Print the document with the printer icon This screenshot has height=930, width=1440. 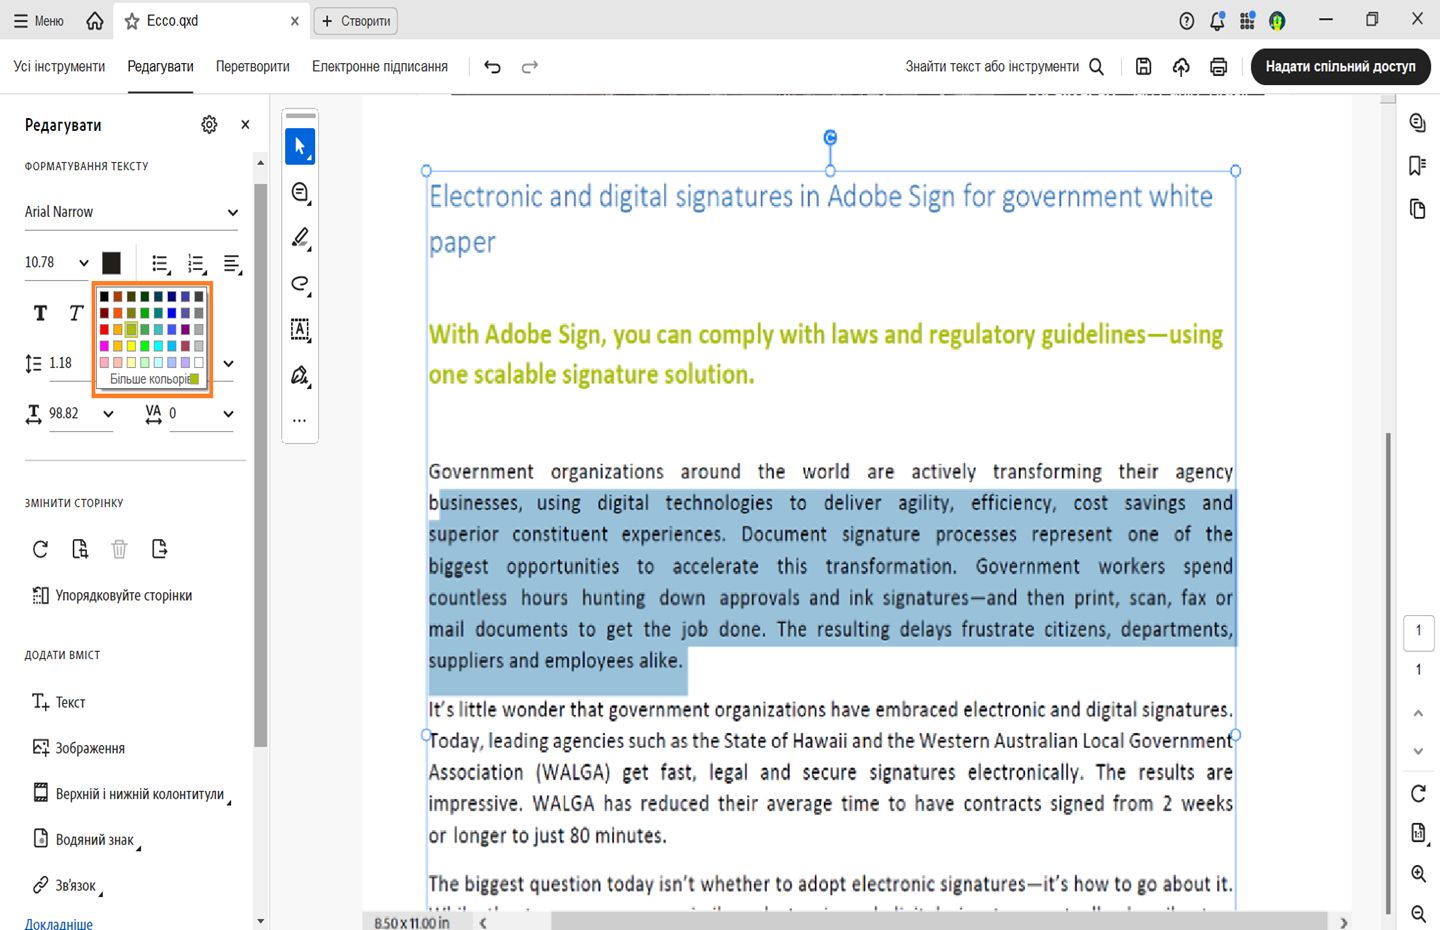point(1218,67)
